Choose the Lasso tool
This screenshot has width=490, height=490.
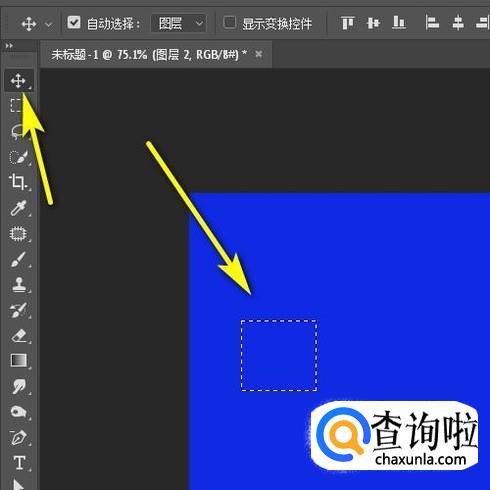[x=17, y=131]
